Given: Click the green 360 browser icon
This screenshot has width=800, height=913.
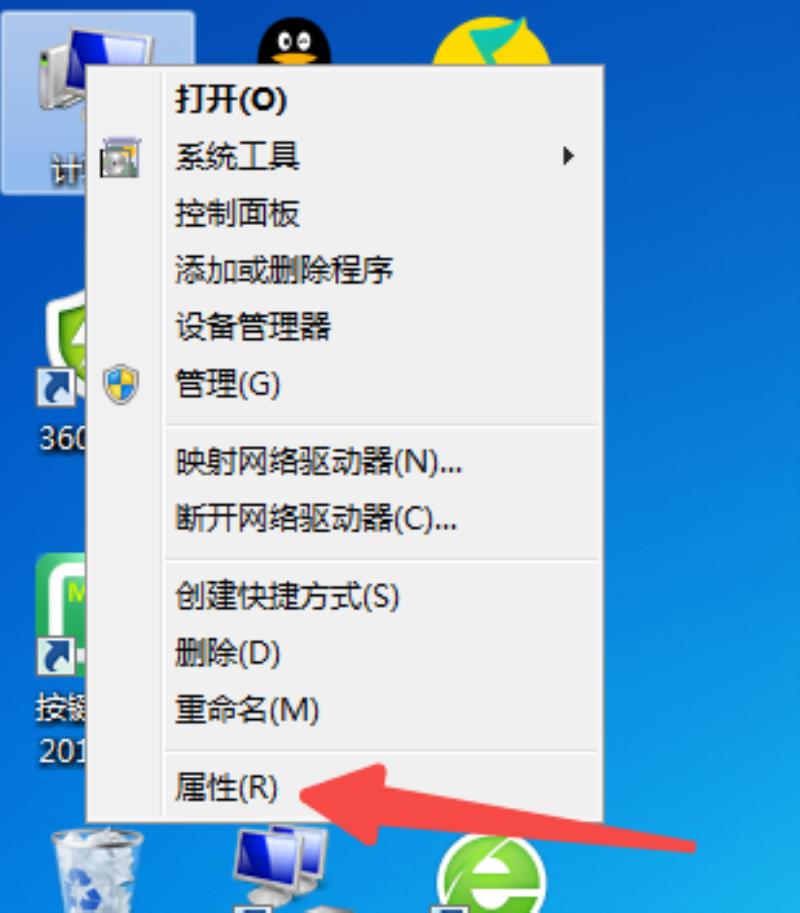Looking at the screenshot, I should click(492, 873).
